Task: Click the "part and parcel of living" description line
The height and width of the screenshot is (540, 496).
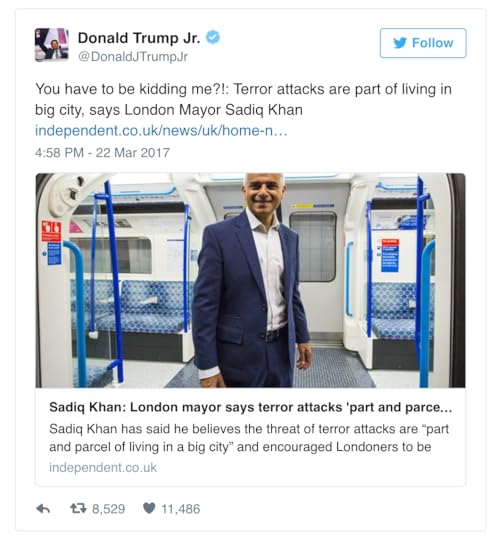Action: (240, 447)
